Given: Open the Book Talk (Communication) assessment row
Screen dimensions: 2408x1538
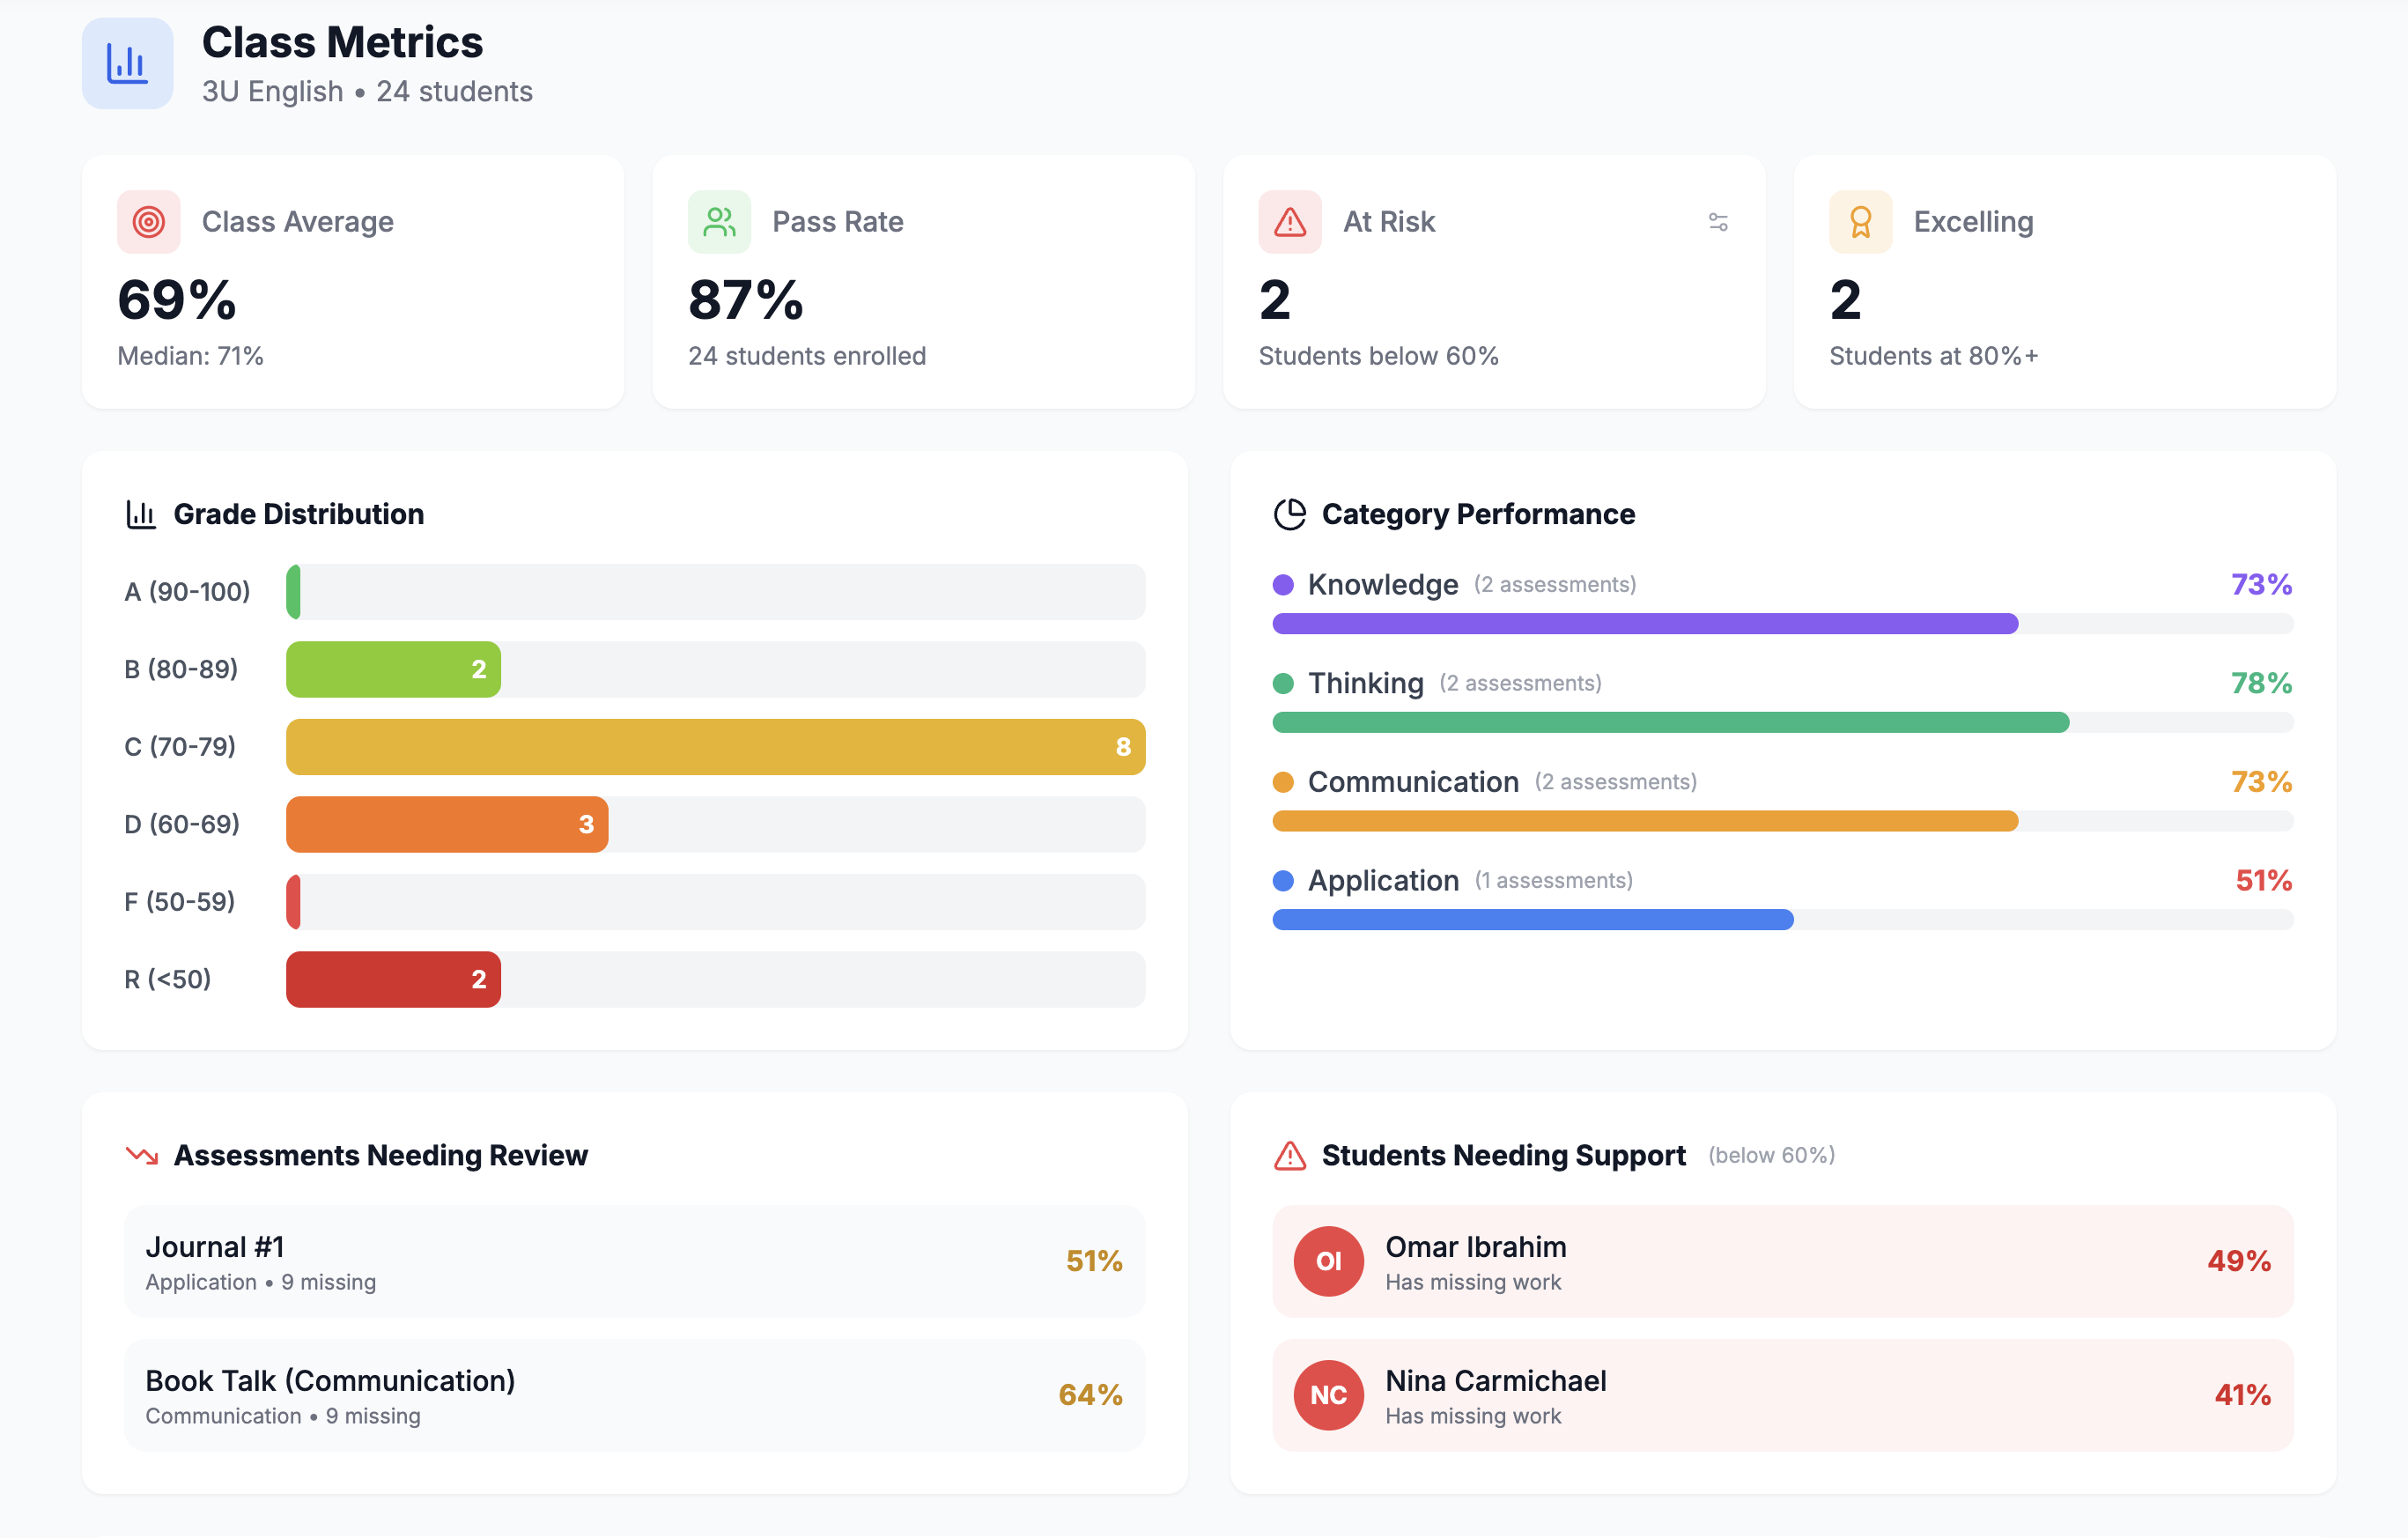Looking at the screenshot, I should pyautogui.click(x=634, y=1395).
